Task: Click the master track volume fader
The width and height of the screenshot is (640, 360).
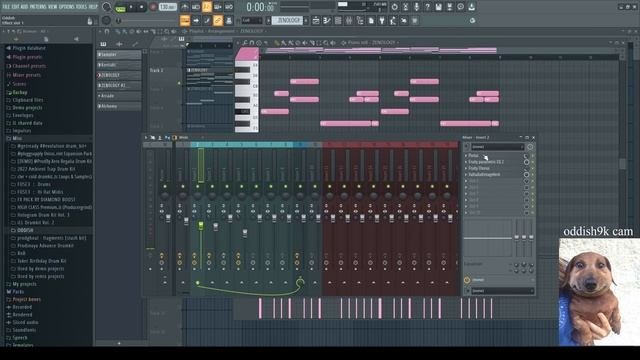Action: click(x=168, y=218)
